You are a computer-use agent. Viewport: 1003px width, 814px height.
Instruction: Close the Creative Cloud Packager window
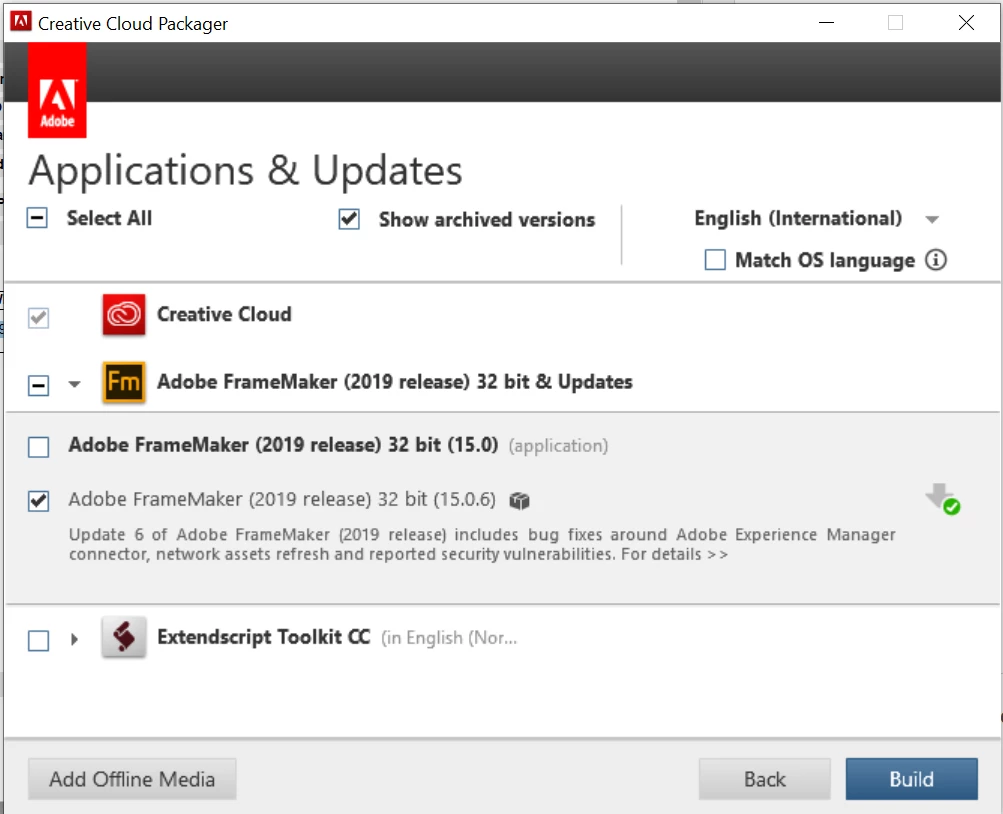click(967, 22)
